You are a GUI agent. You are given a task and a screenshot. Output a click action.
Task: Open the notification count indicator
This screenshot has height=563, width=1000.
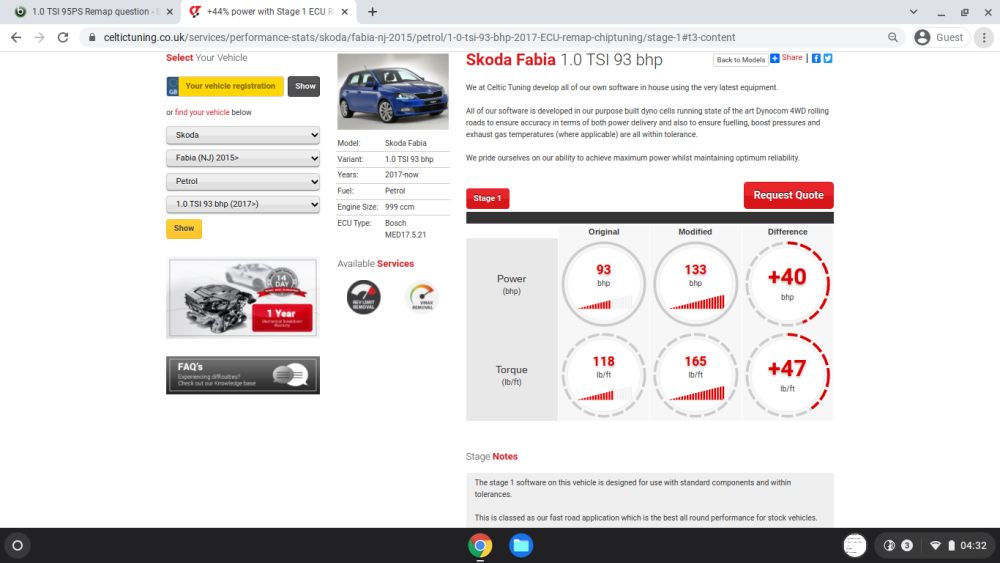907,545
